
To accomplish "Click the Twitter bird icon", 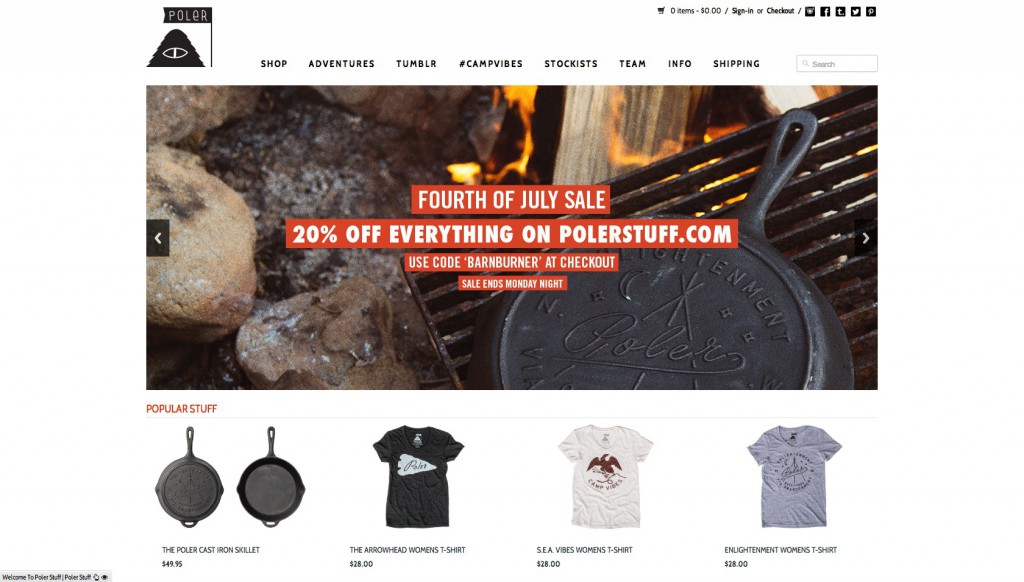I will [856, 11].
